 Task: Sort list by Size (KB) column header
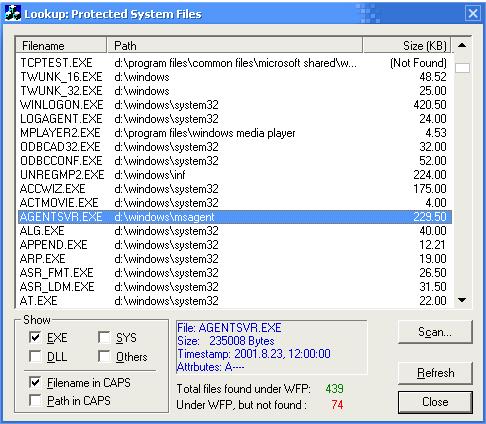pos(407,45)
